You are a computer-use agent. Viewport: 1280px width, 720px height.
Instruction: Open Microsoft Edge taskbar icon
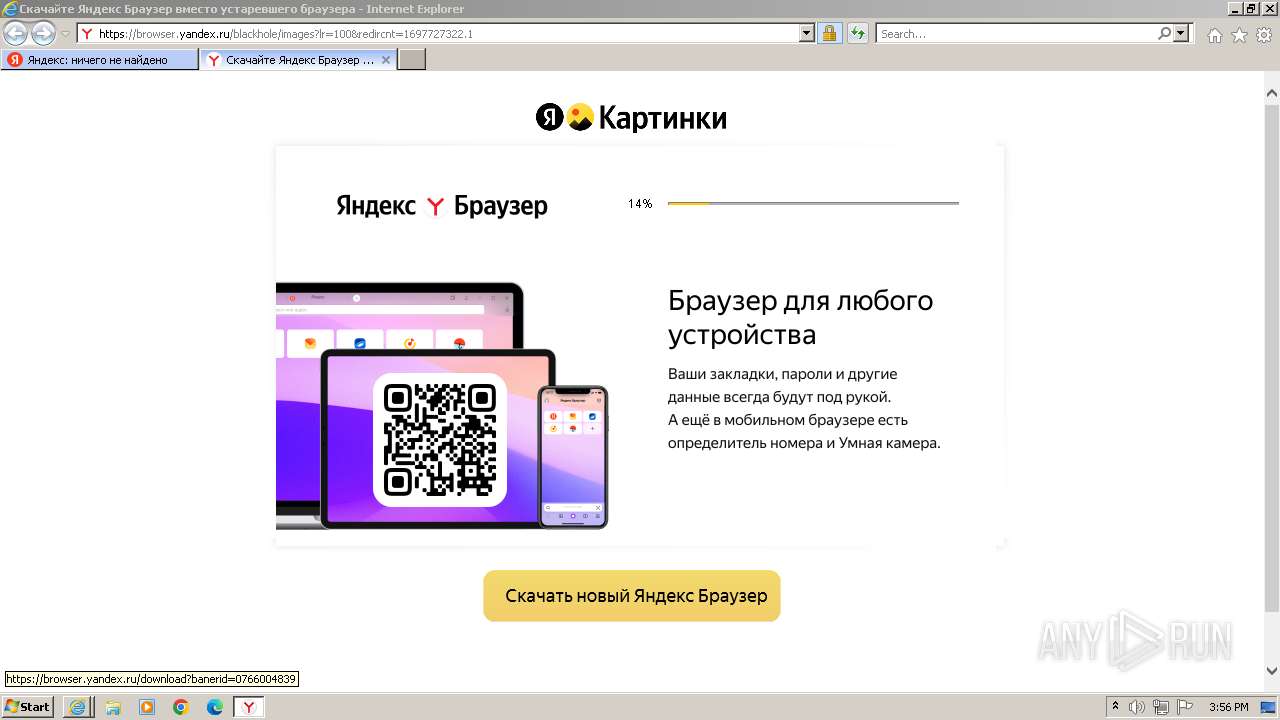pyautogui.click(x=215, y=707)
